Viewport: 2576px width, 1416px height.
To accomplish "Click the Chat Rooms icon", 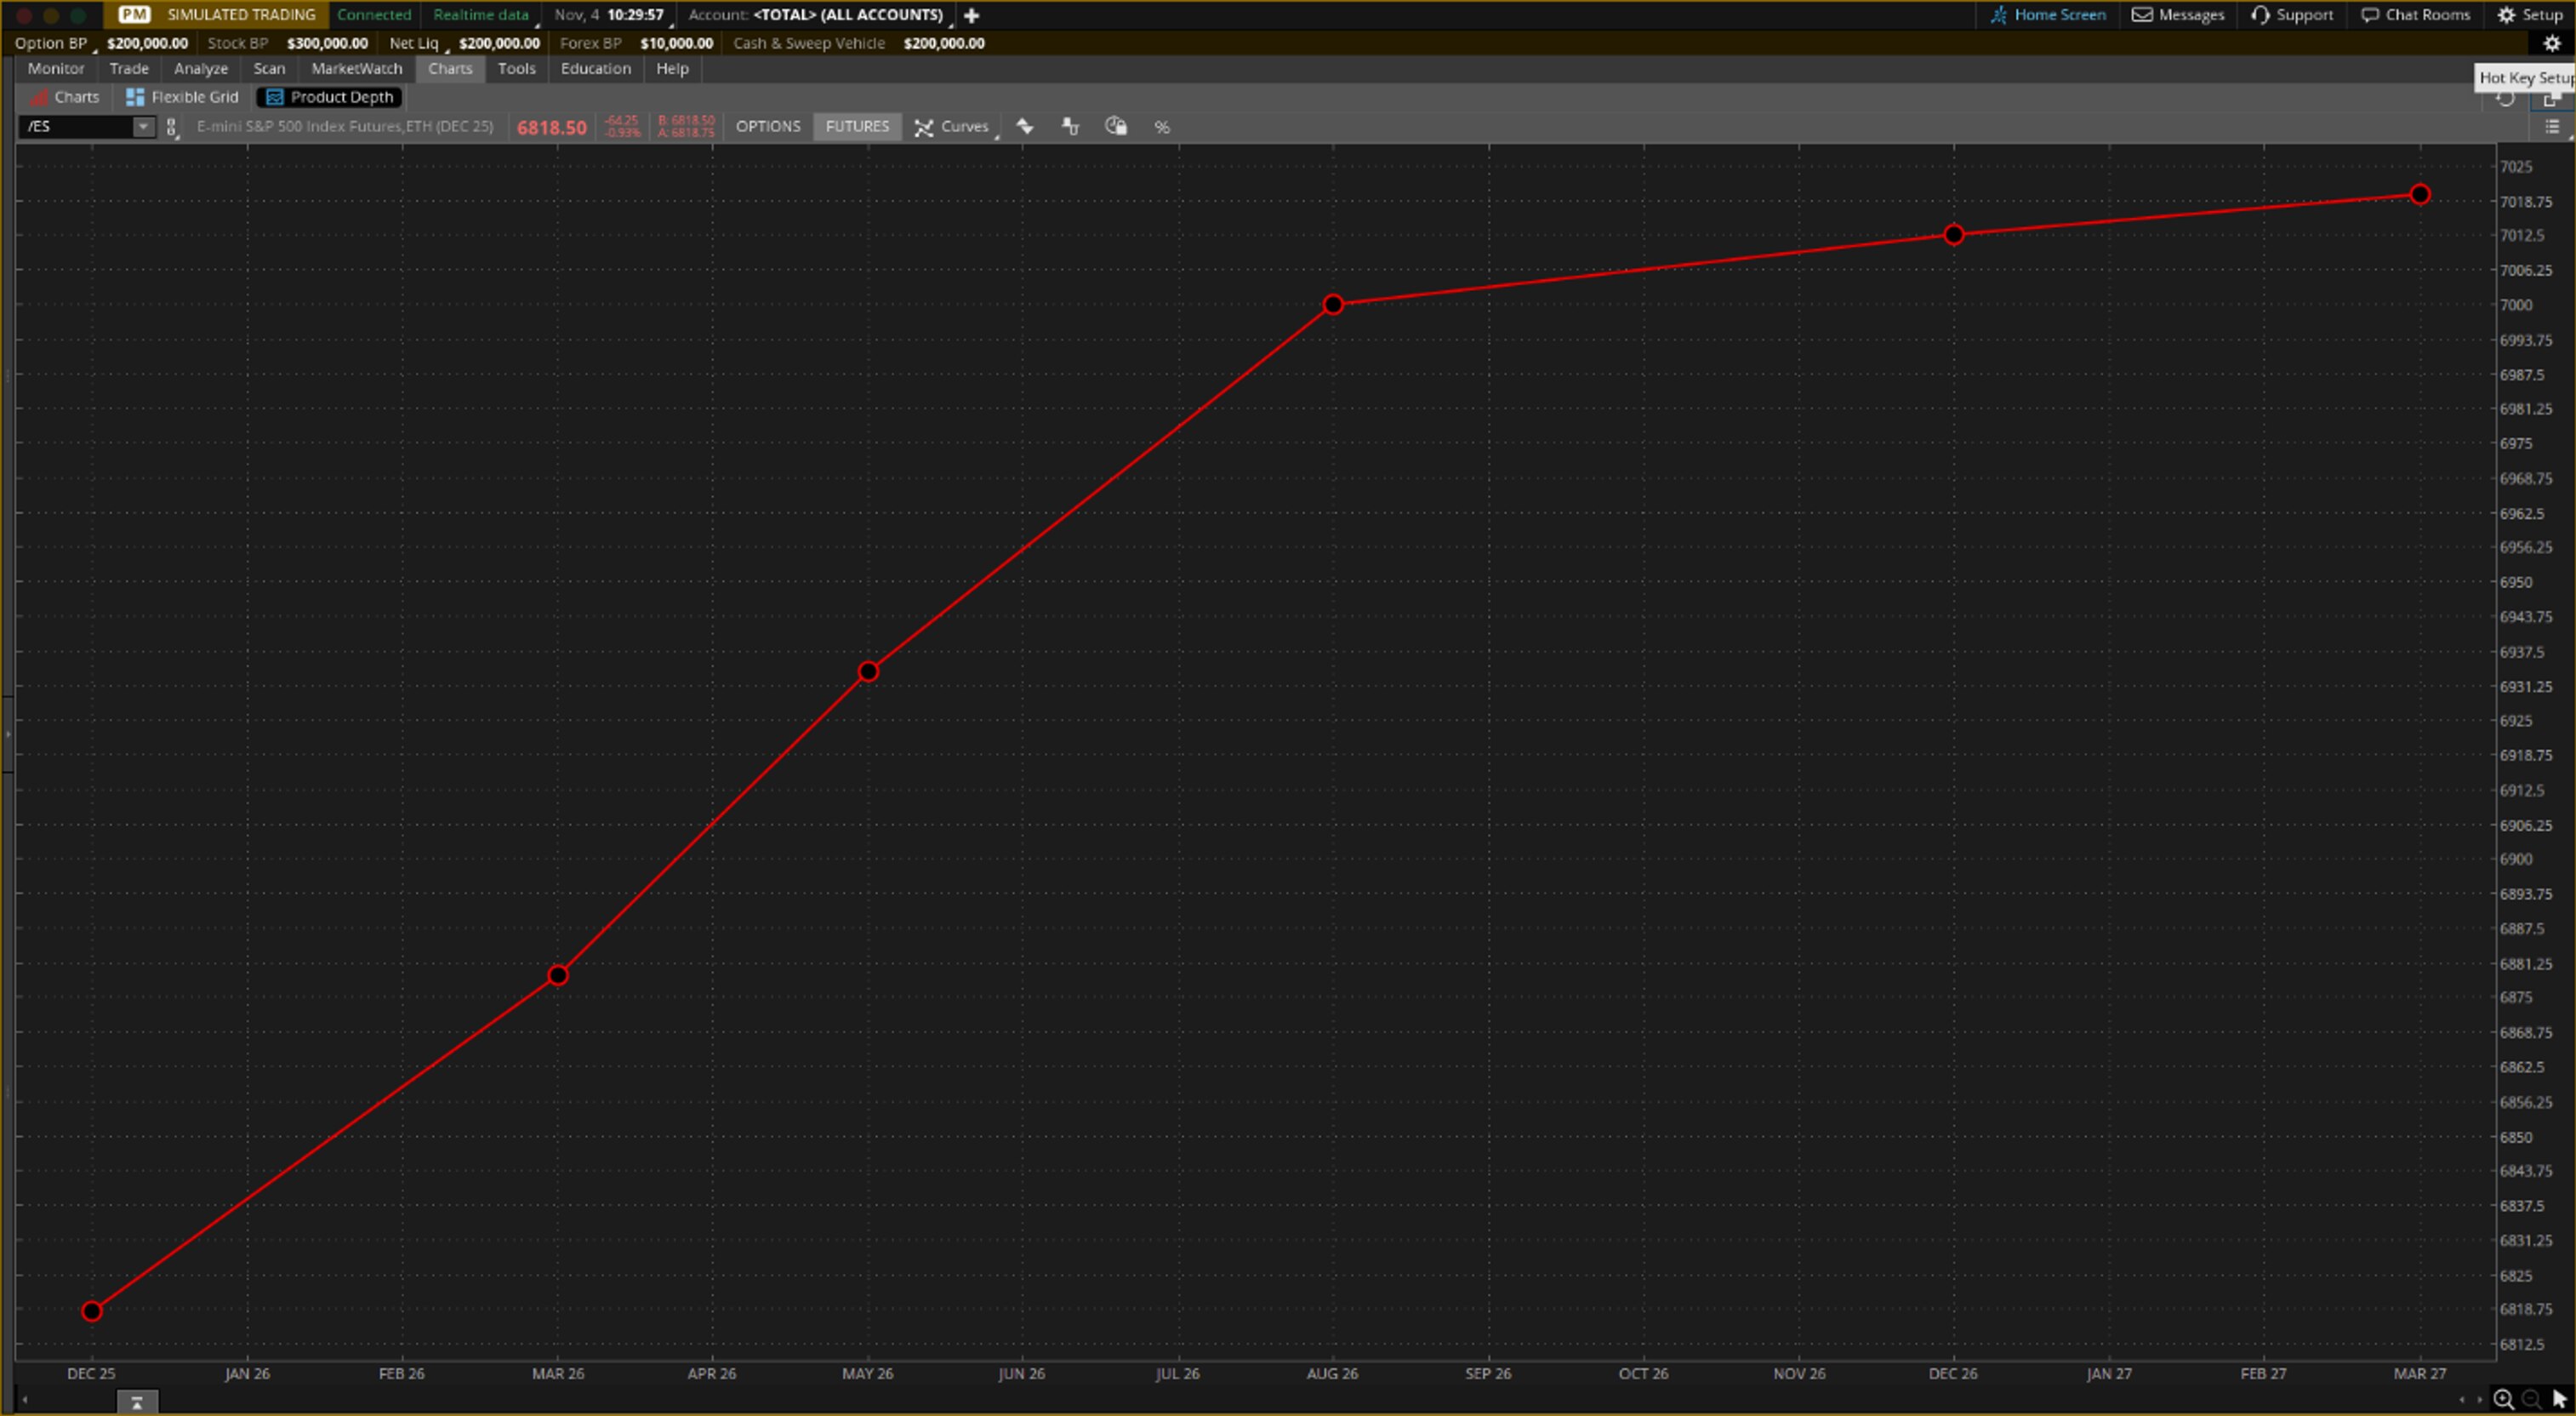I will (x=2416, y=14).
